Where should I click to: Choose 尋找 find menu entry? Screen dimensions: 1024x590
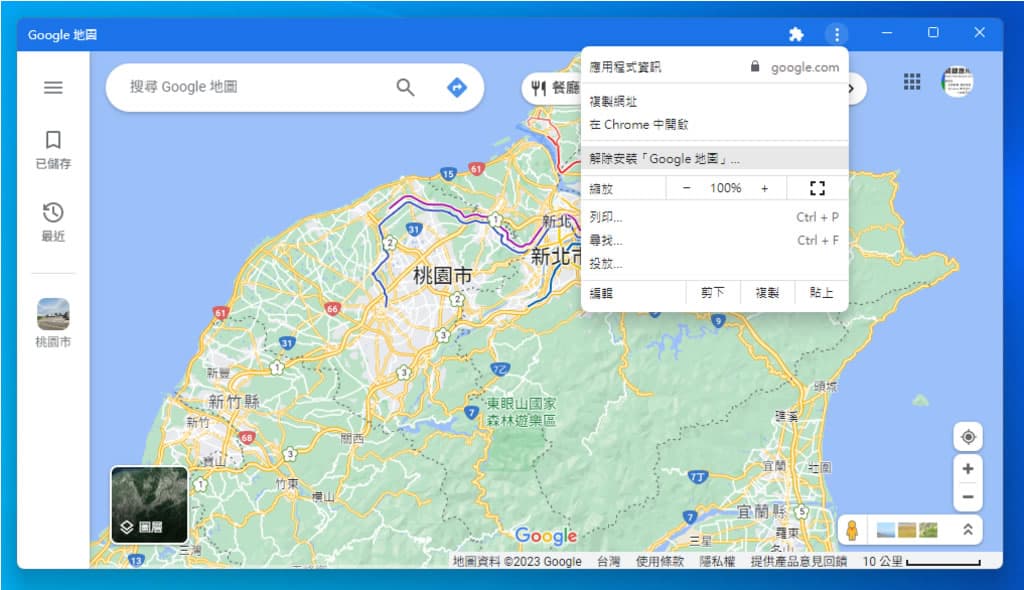[x=714, y=240]
